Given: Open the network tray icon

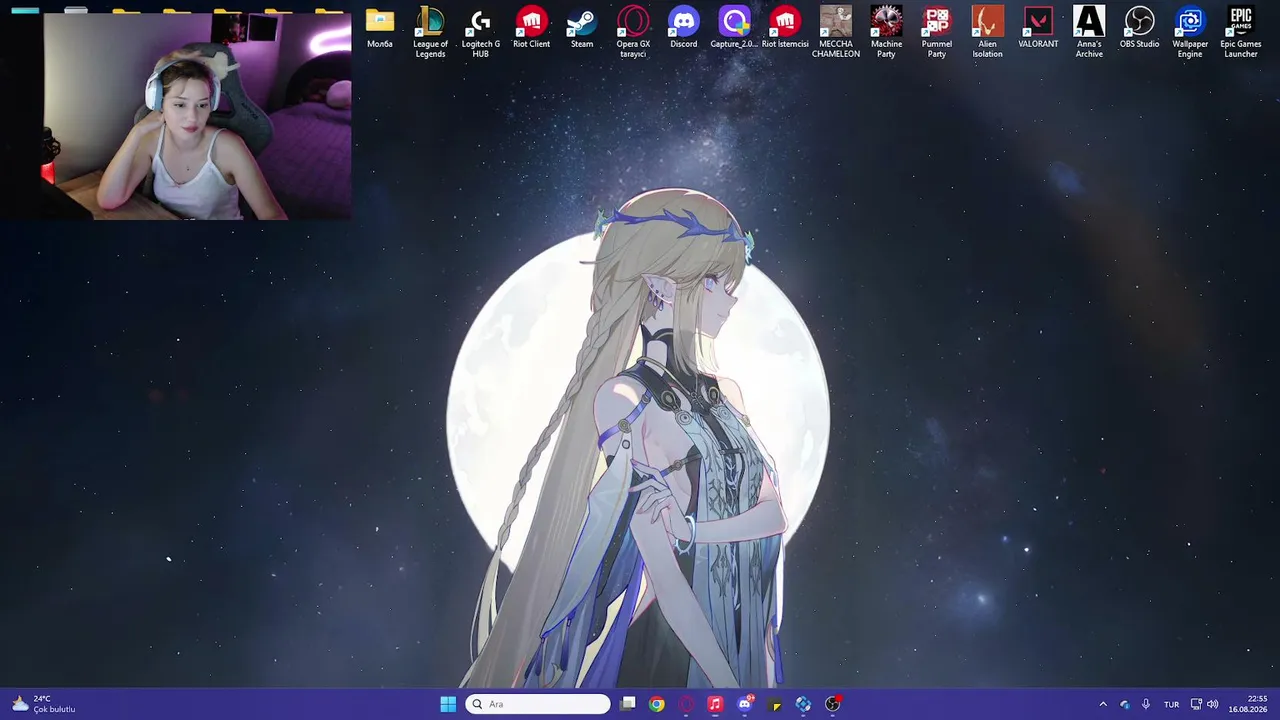Looking at the screenshot, I should (1196, 704).
